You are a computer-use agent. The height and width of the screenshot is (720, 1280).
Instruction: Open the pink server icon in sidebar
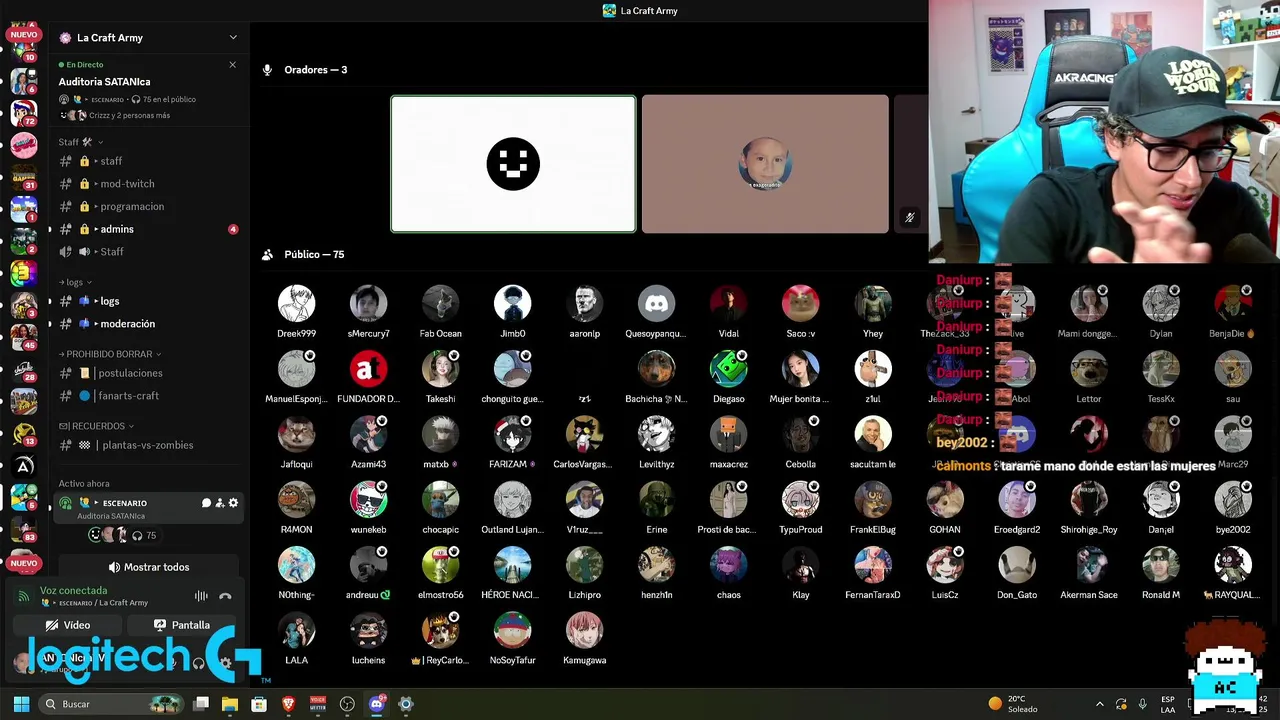pos(24,146)
